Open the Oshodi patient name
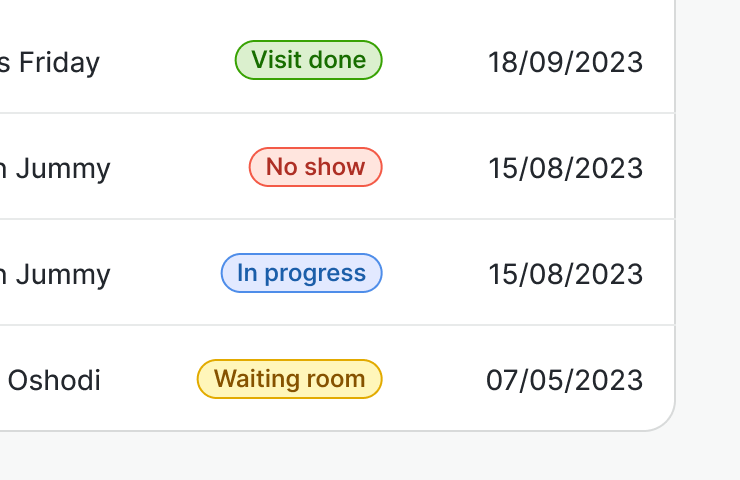The image size is (740, 480). 54,381
